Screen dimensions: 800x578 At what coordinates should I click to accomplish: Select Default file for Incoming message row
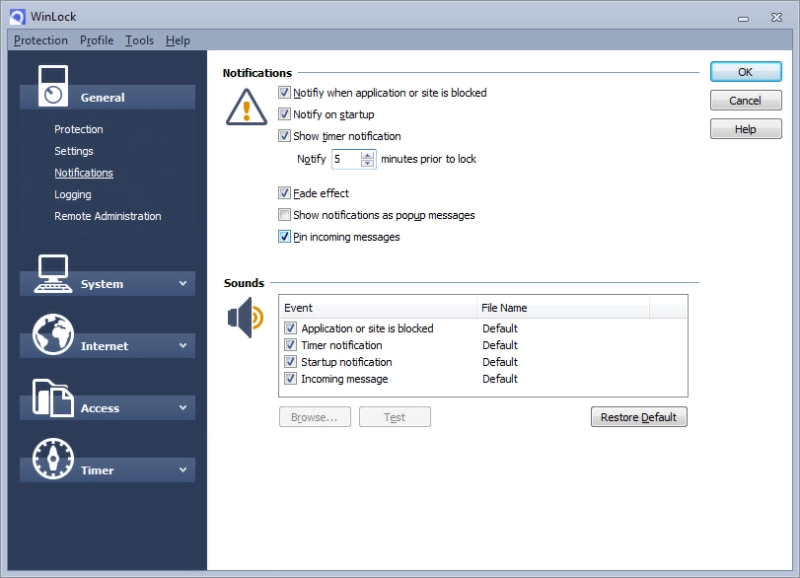500,379
